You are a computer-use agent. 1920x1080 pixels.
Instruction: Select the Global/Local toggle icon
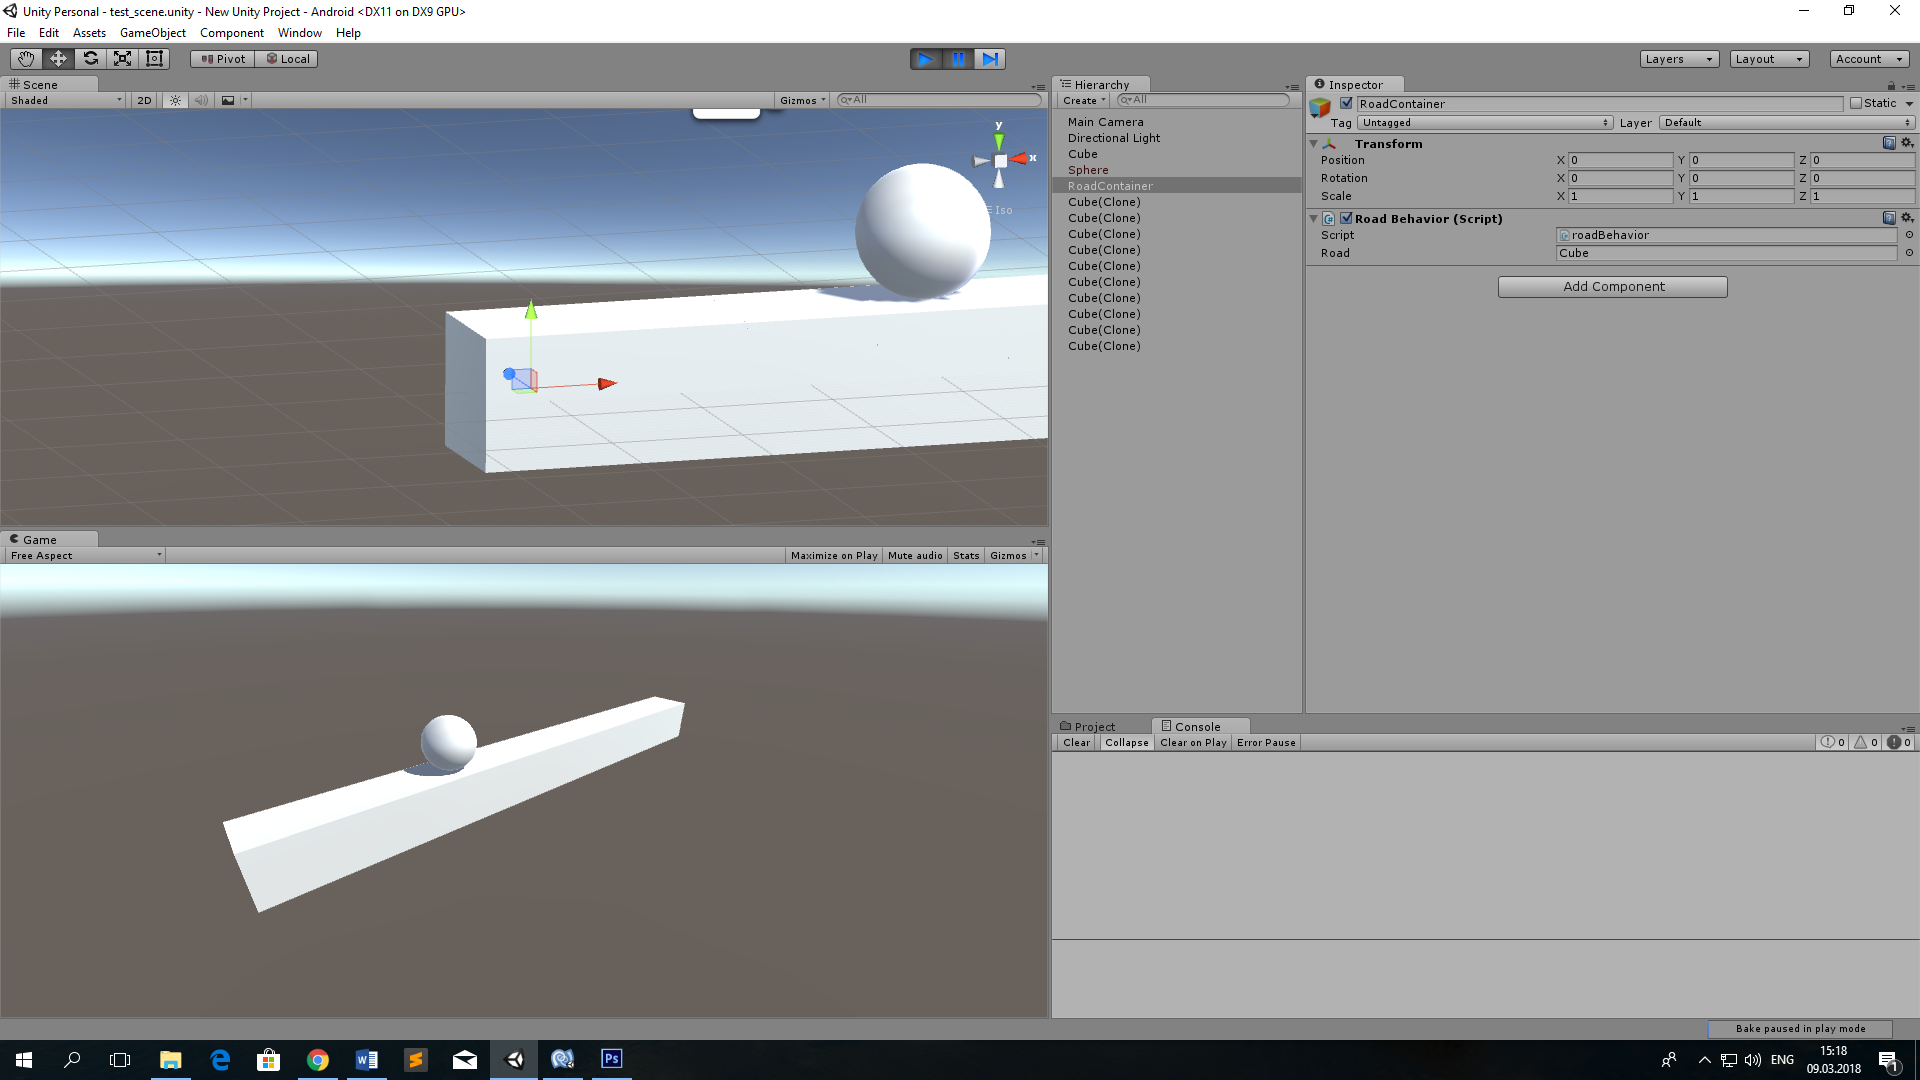pyautogui.click(x=289, y=57)
